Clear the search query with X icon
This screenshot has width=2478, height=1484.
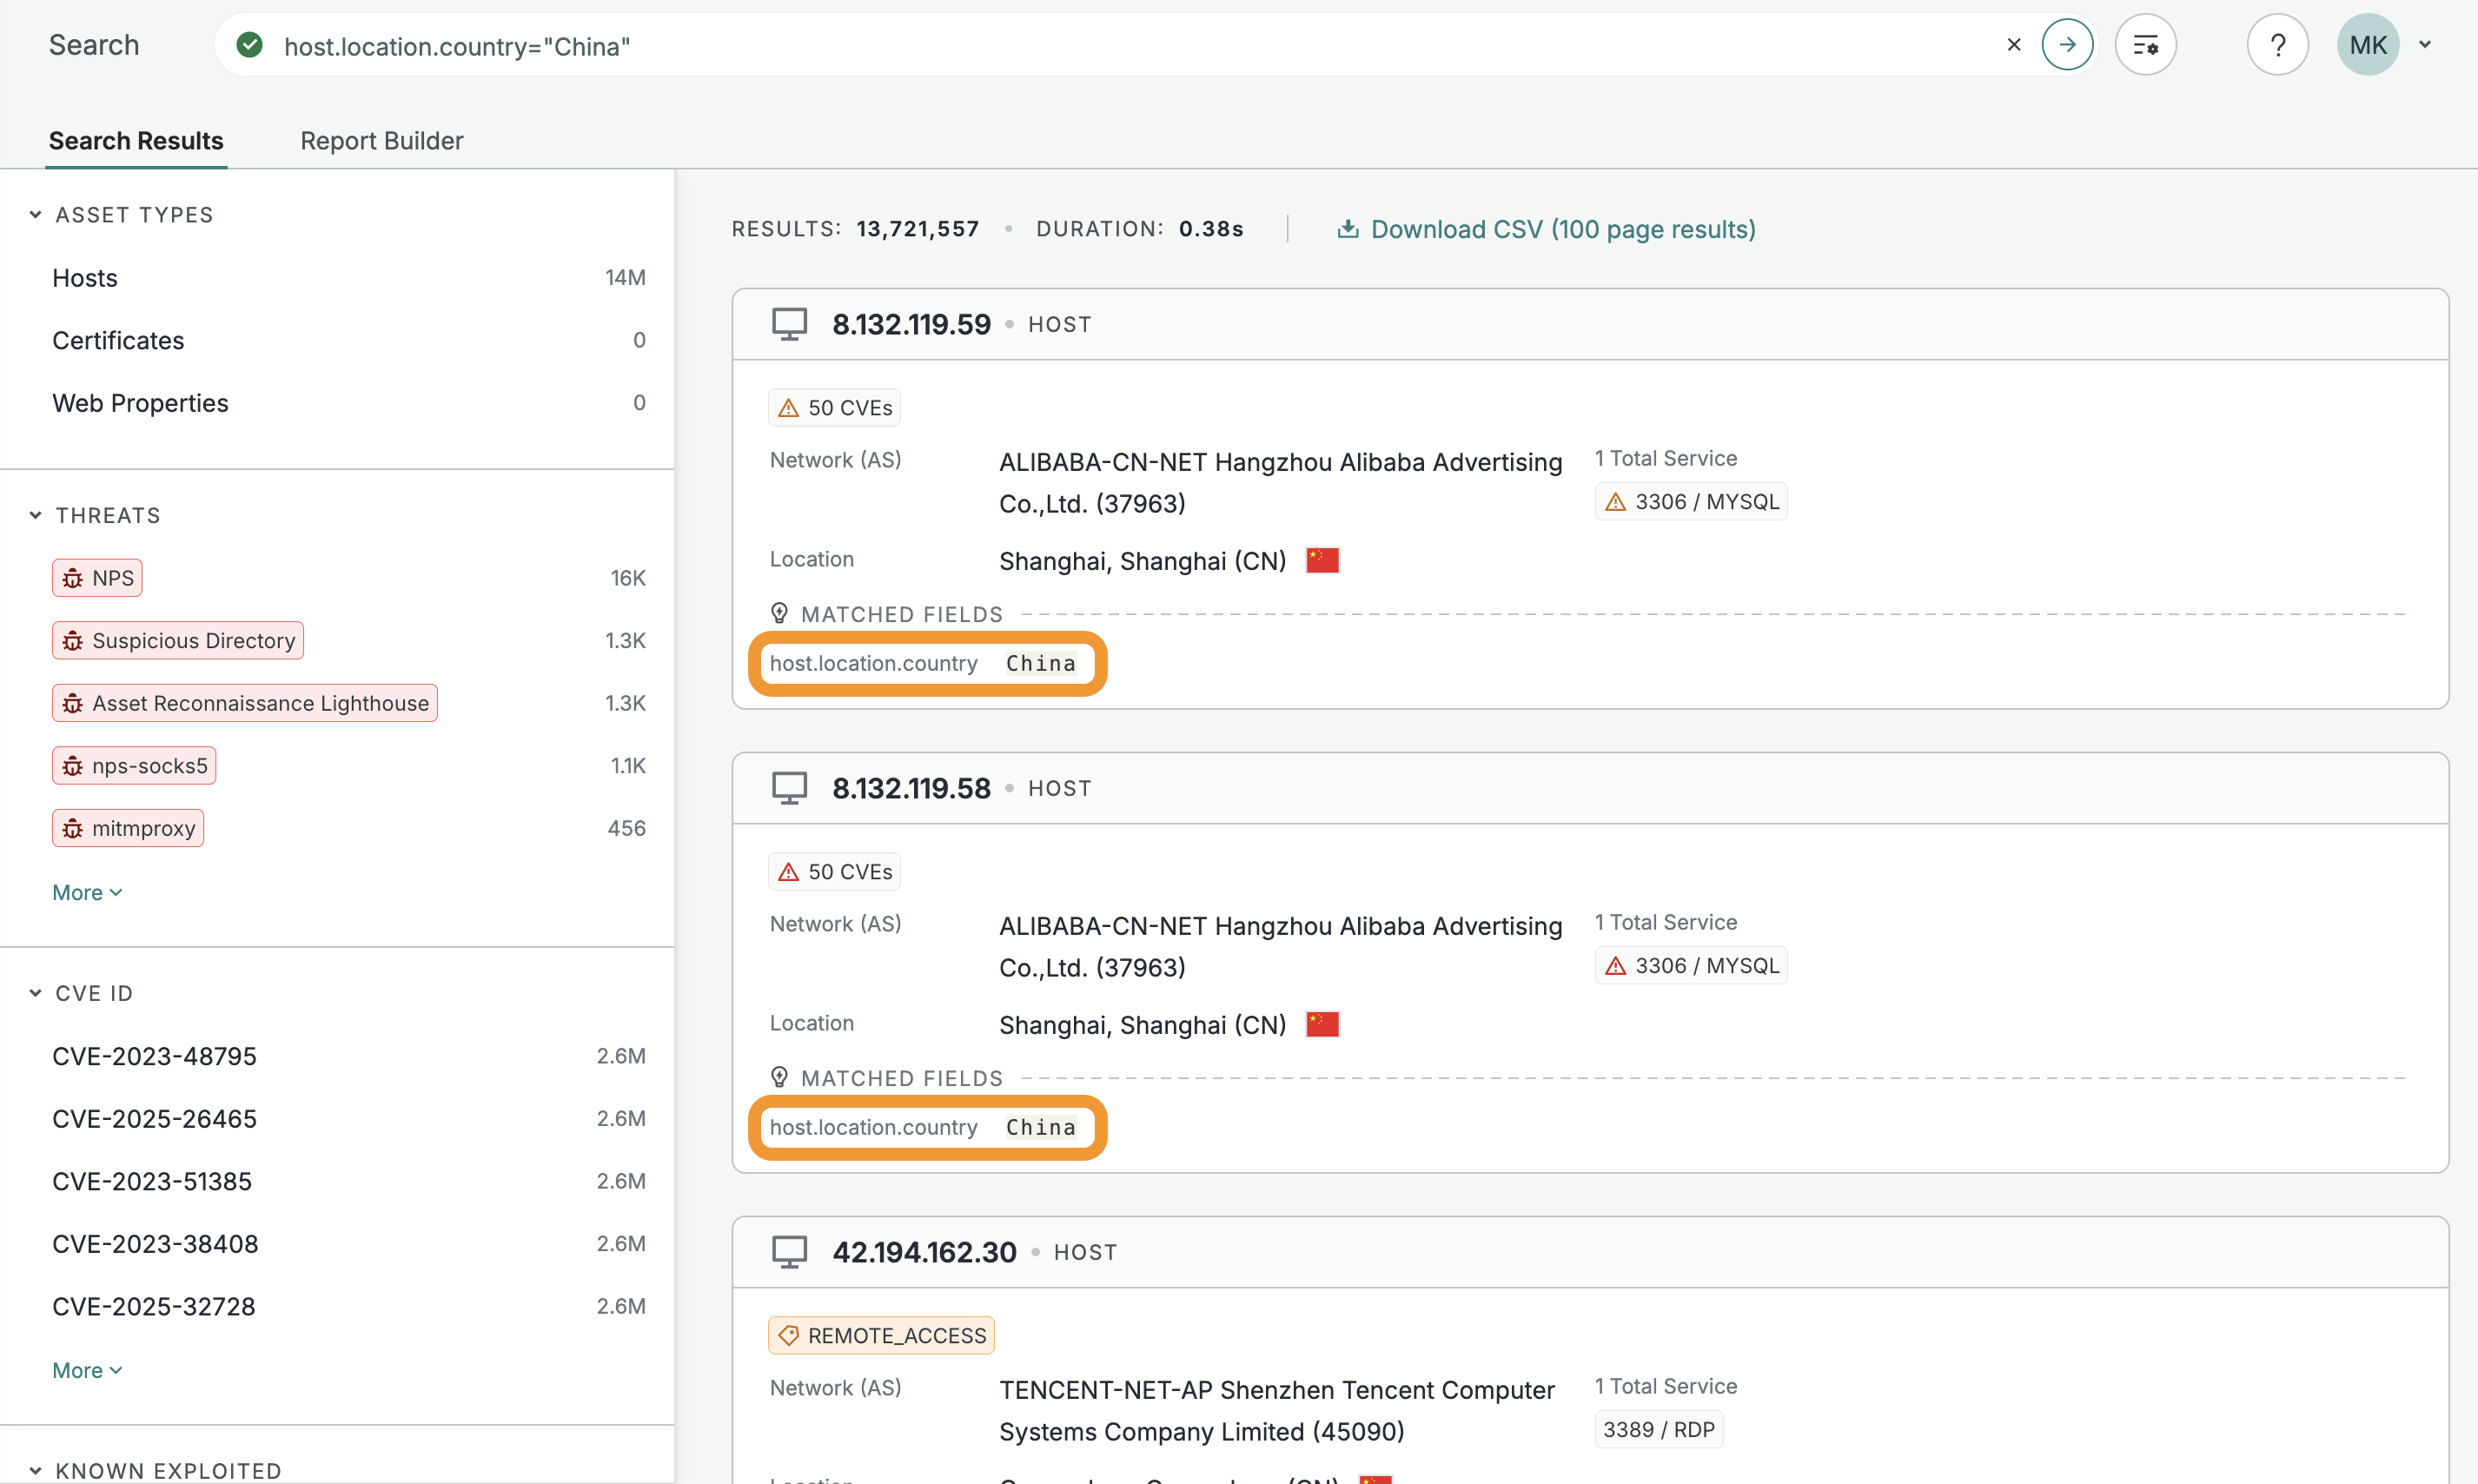coord(2014,45)
